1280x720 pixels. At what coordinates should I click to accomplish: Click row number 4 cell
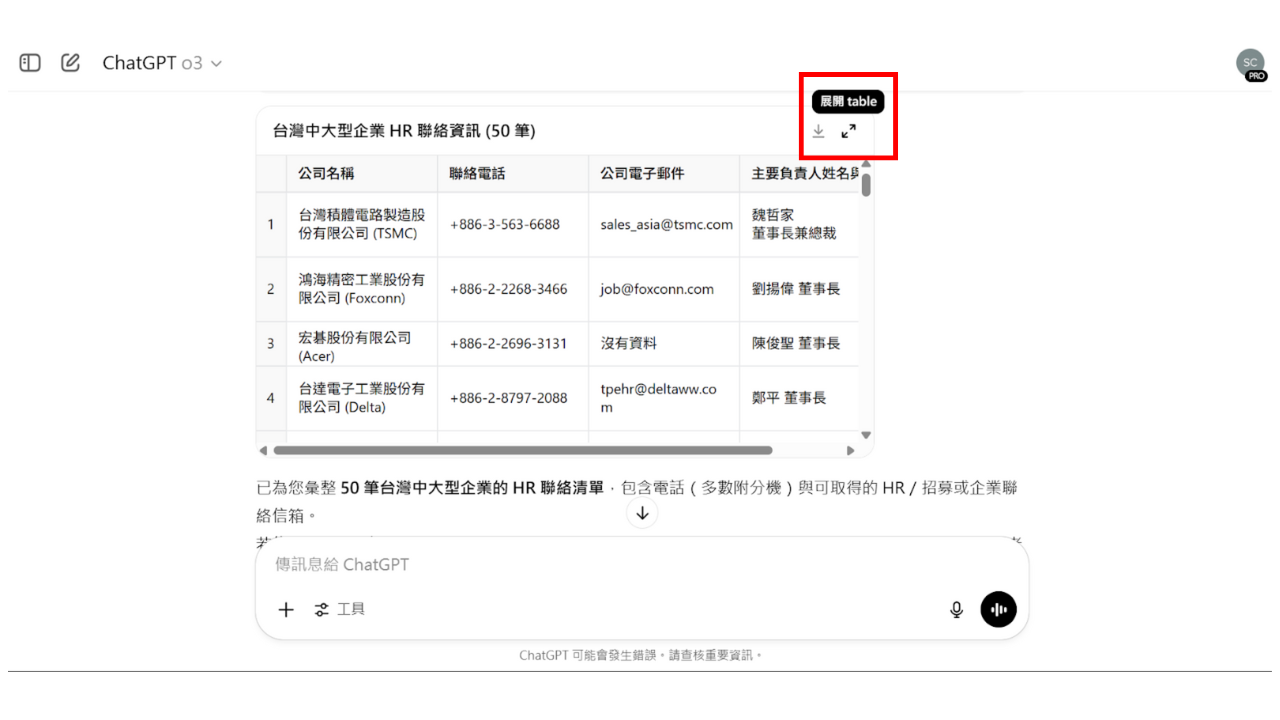tap(271, 398)
